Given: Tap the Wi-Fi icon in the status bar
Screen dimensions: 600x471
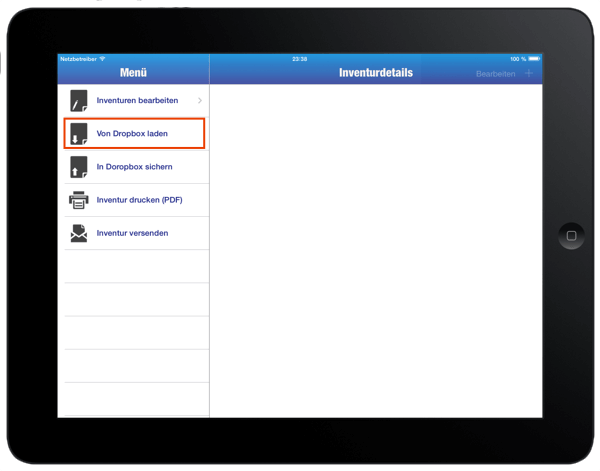Looking at the screenshot, I should pyautogui.click(x=102, y=59).
